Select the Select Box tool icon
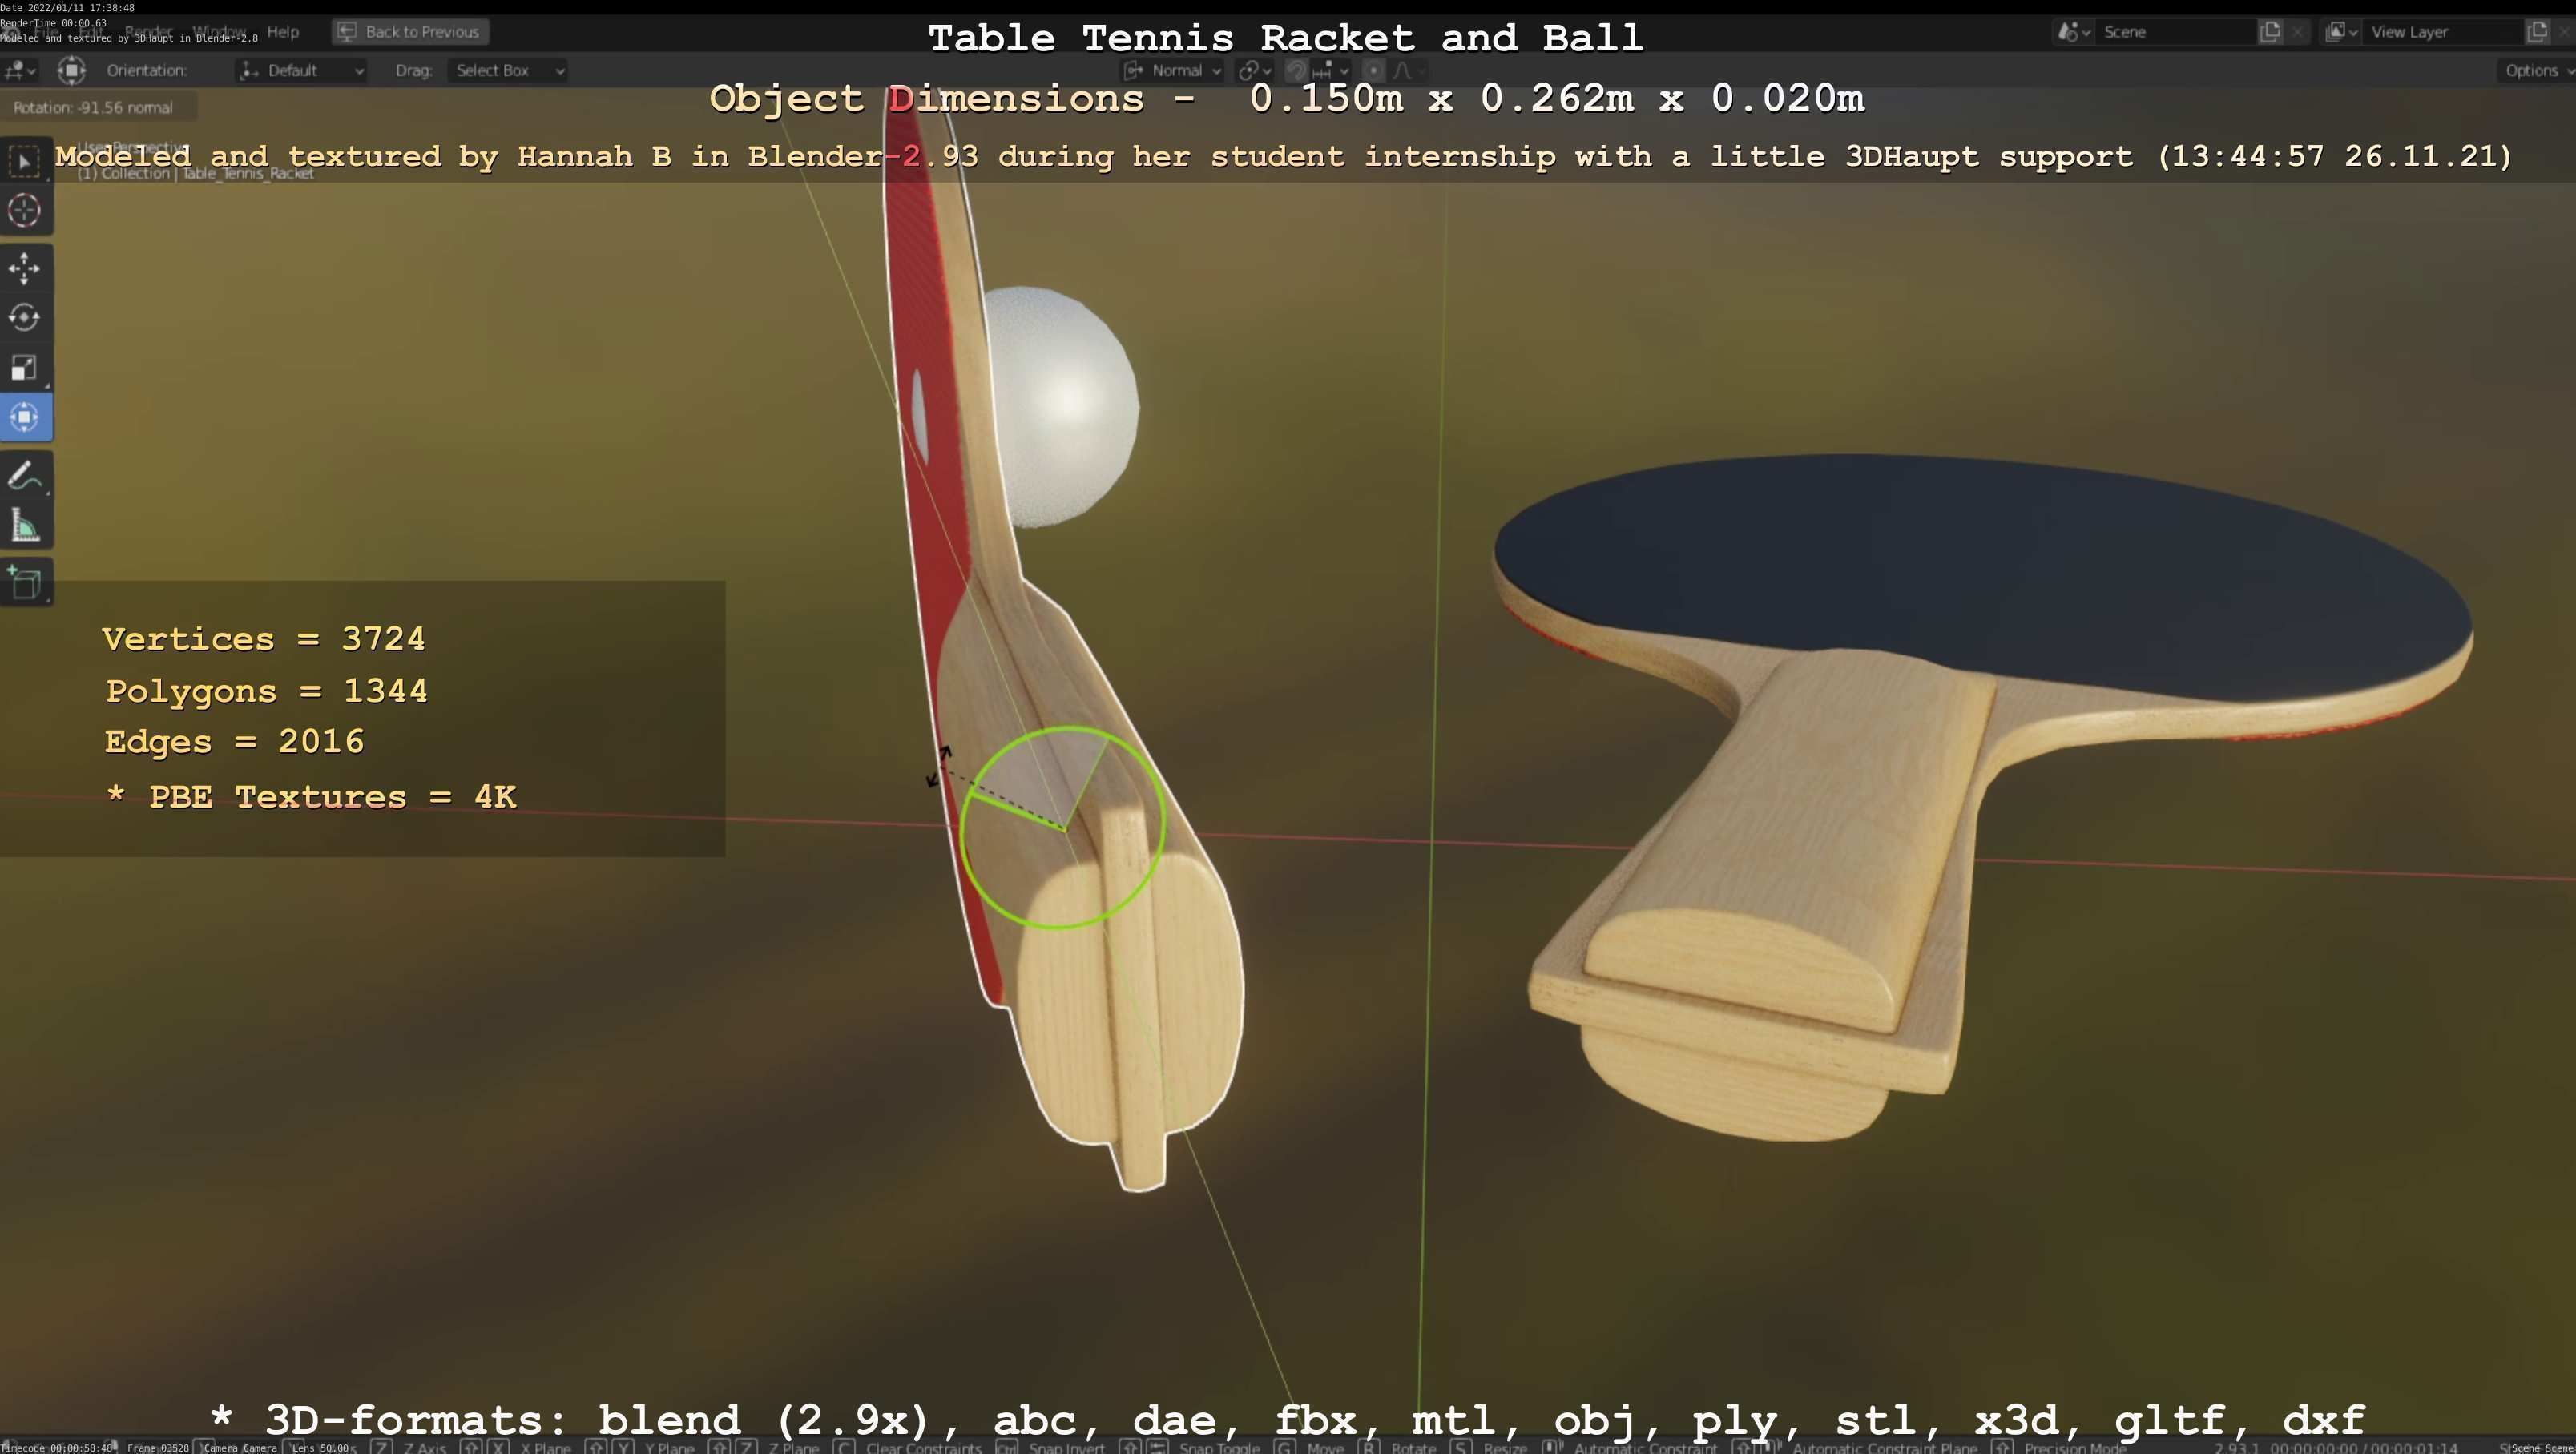 (x=25, y=161)
